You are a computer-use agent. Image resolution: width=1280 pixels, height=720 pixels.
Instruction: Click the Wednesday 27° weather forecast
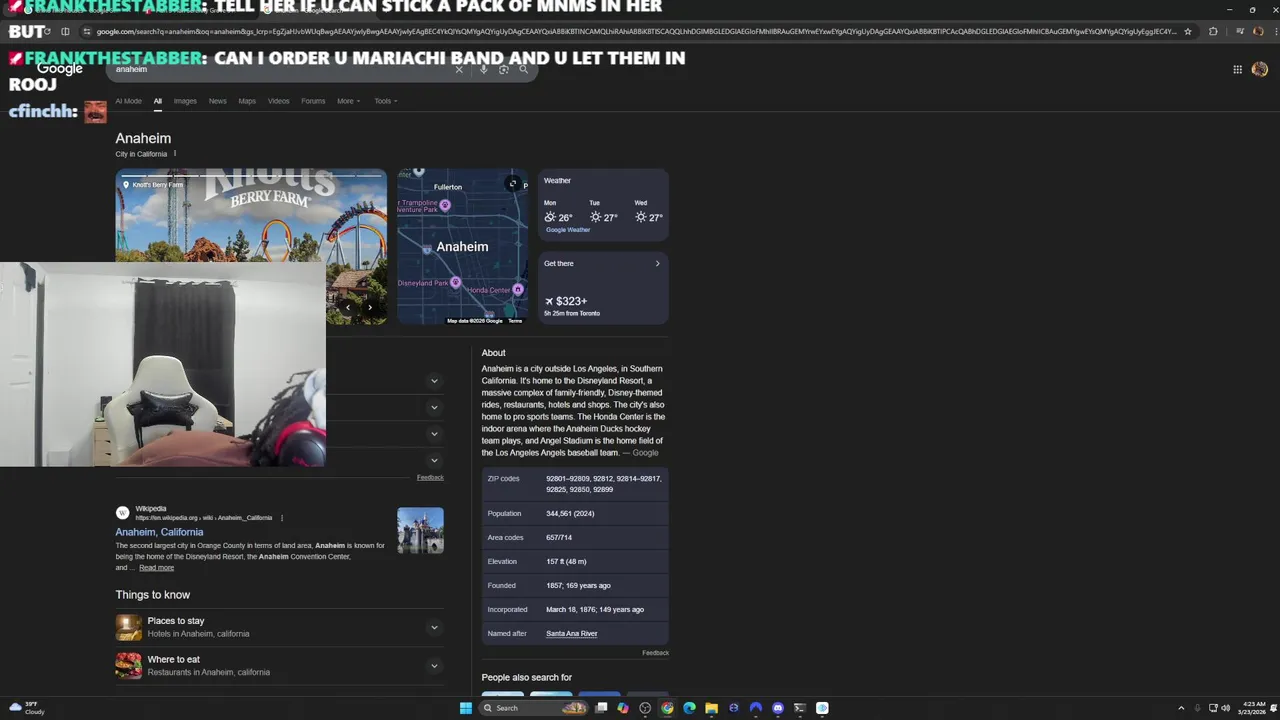(648, 212)
